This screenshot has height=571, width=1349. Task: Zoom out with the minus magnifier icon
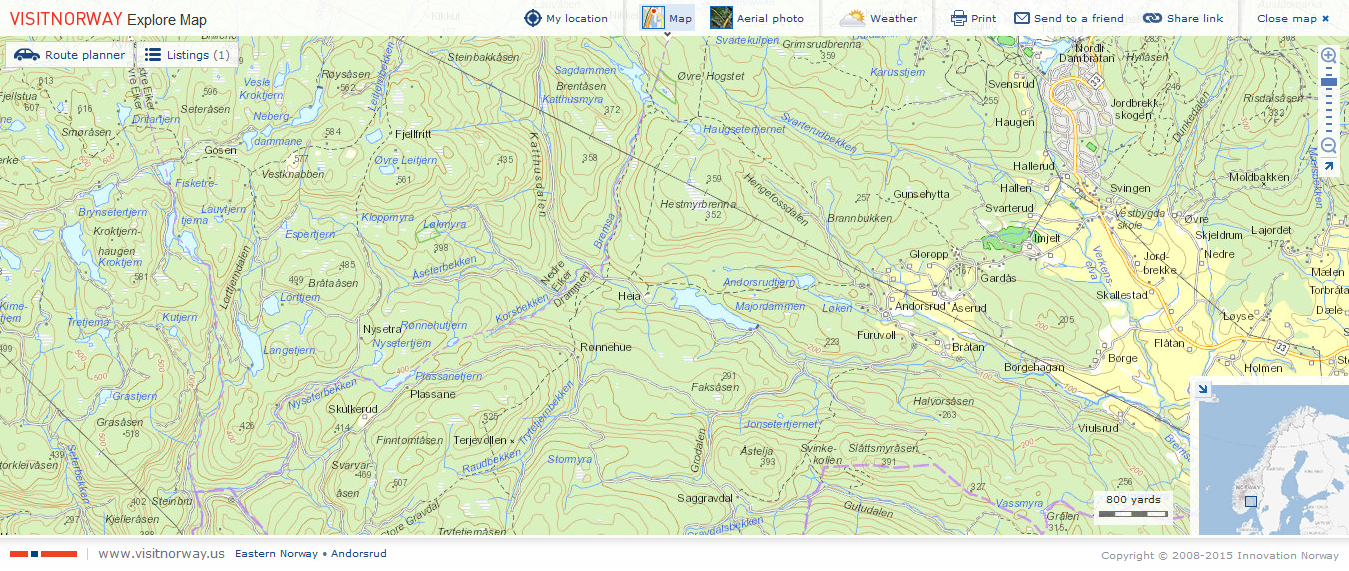(1329, 145)
